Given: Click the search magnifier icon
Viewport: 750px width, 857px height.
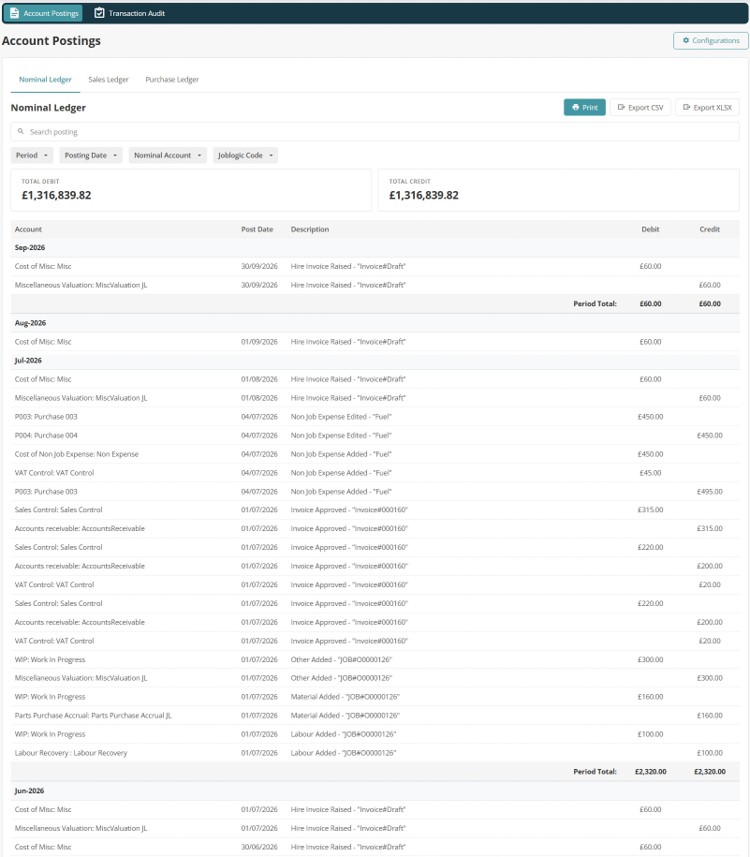Looking at the screenshot, I should tap(21, 132).
